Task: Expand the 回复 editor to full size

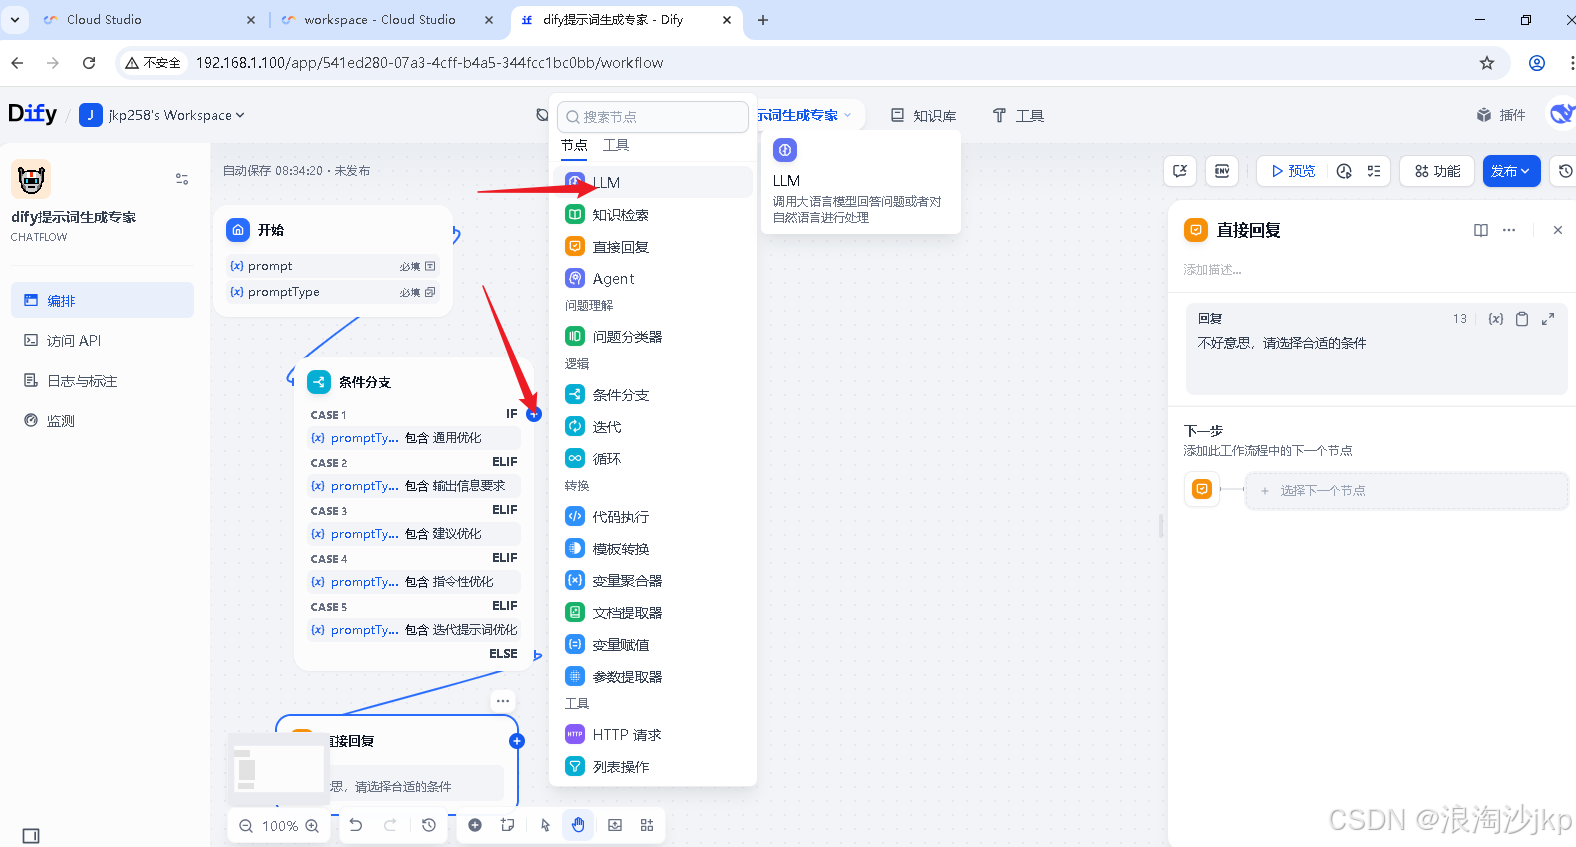Action: 1548,319
